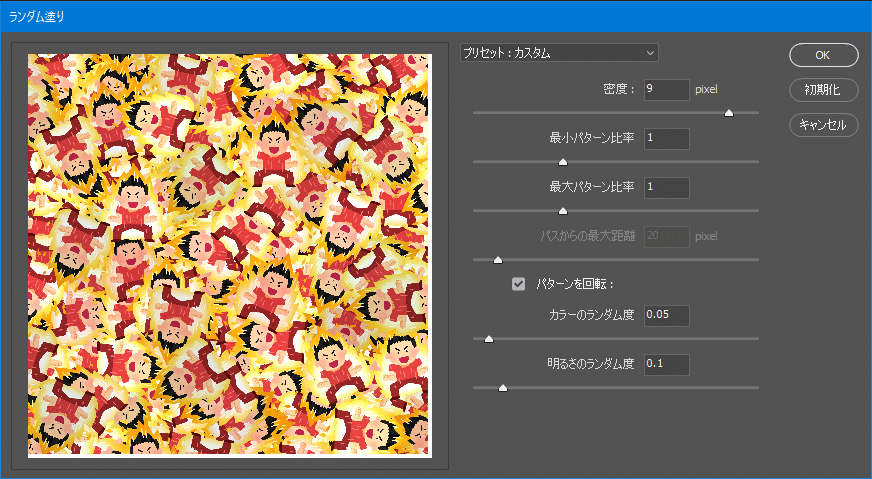Click the パターンを回転 label text
The width and height of the screenshot is (872, 479).
[574, 284]
